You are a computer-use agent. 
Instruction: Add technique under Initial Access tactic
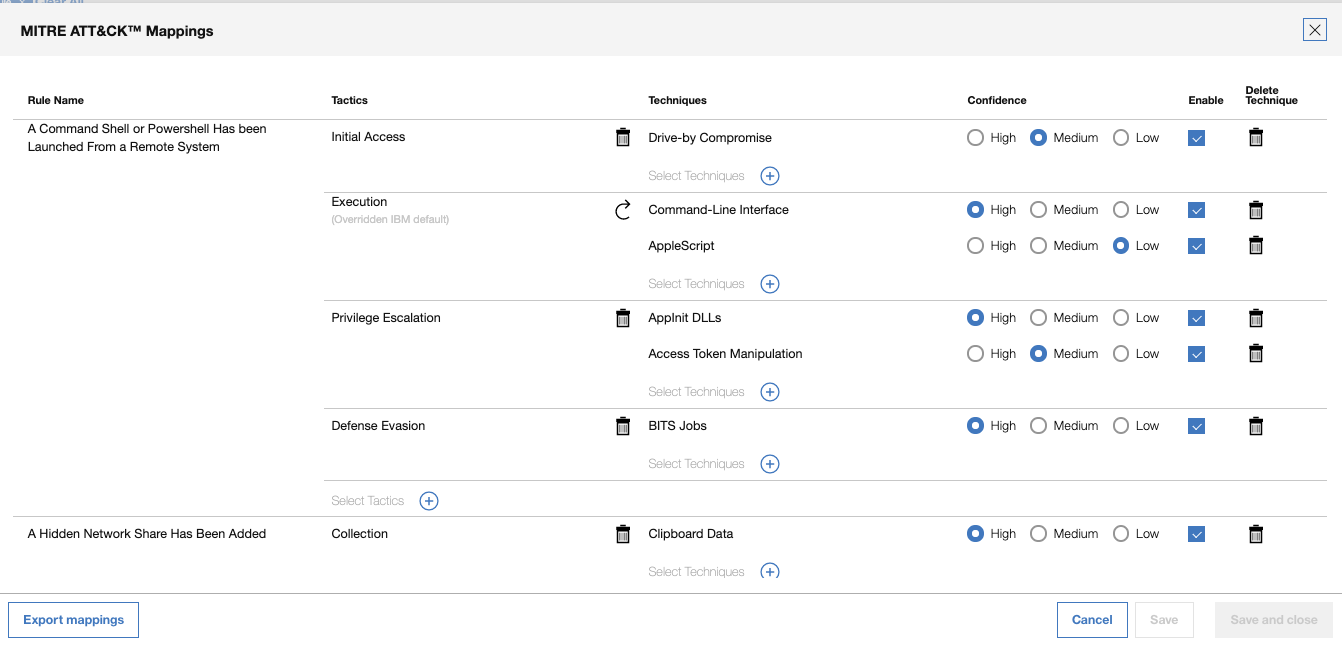(x=770, y=176)
